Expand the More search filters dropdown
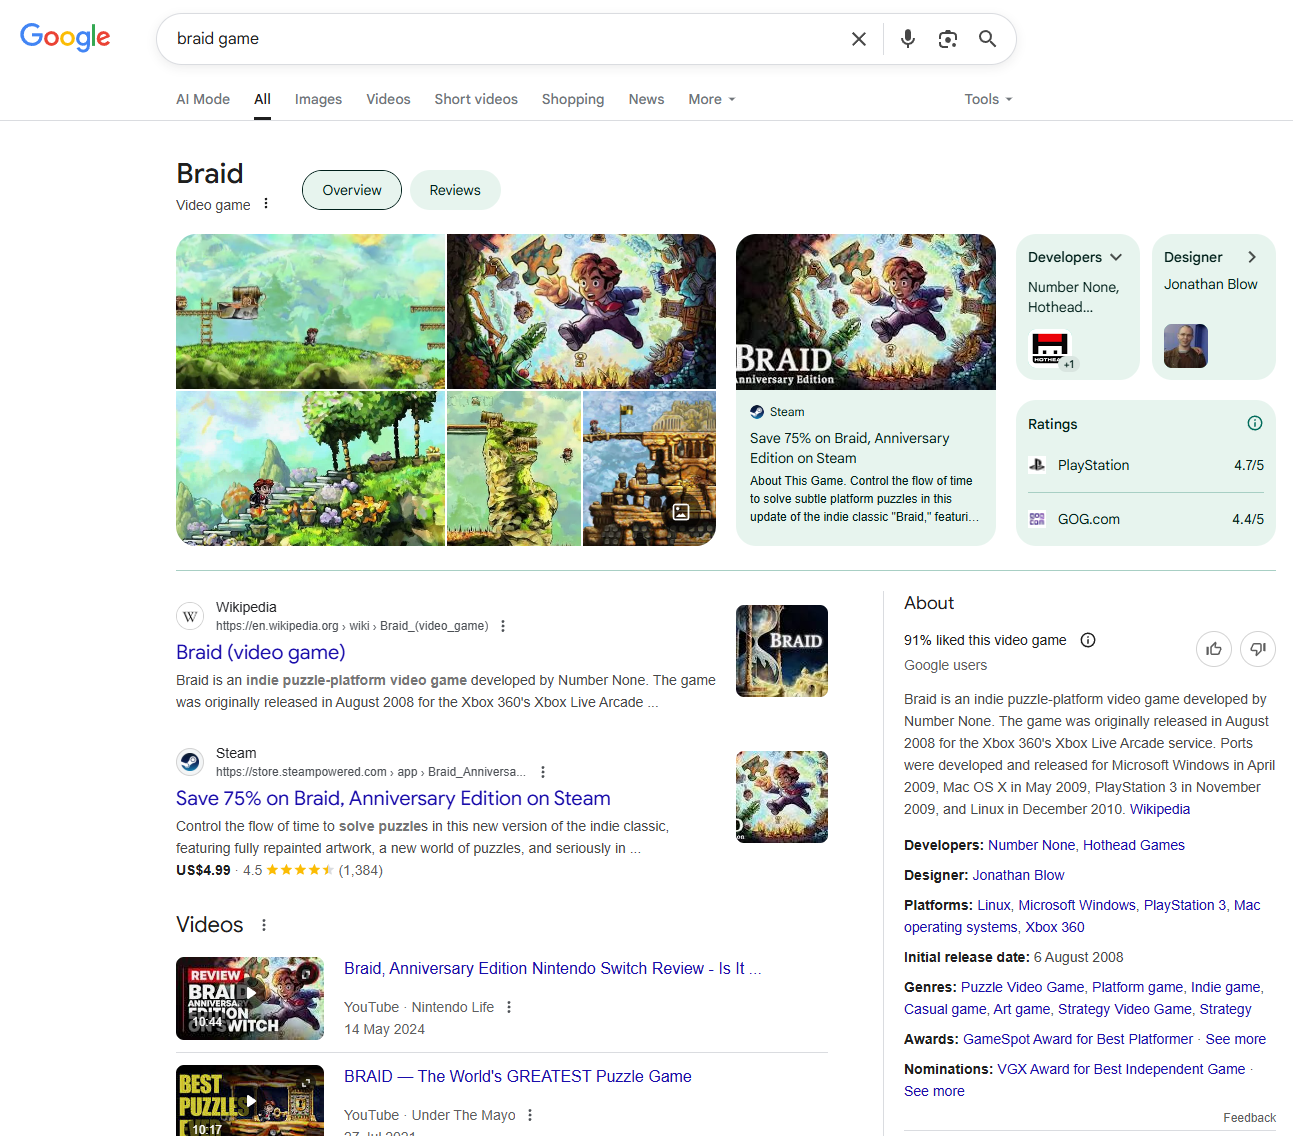This screenshot has height=1136, width=1293. tap(712, 99)
